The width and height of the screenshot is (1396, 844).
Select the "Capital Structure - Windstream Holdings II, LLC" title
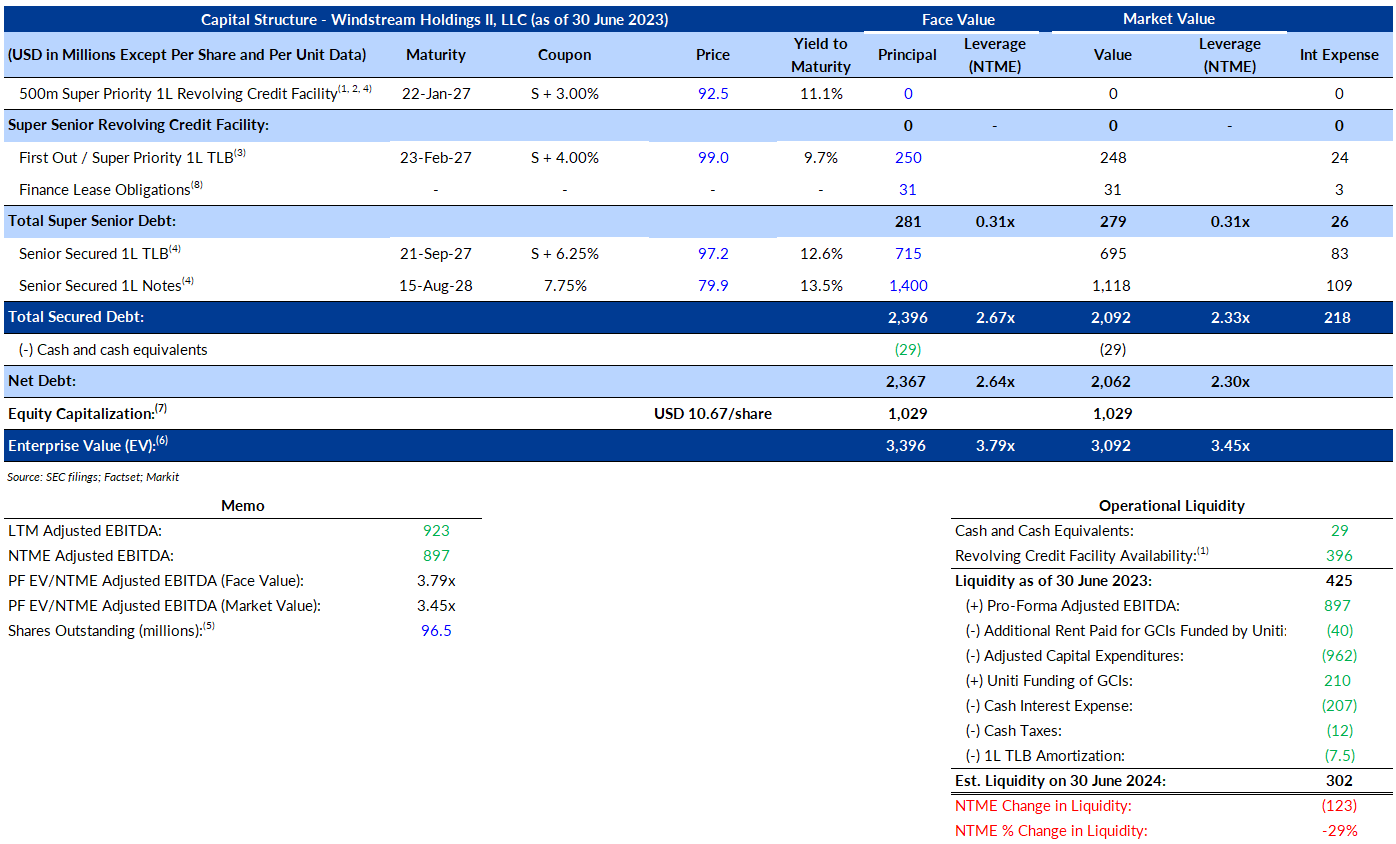[x=435, y=19]
